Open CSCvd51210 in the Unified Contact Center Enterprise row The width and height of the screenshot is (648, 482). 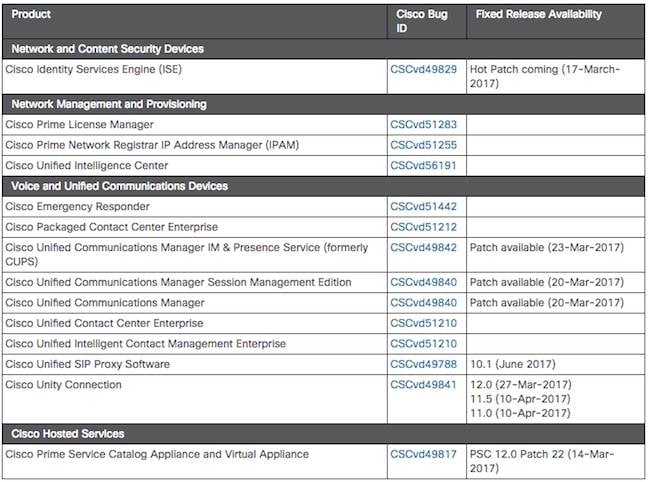click(423, 323)
